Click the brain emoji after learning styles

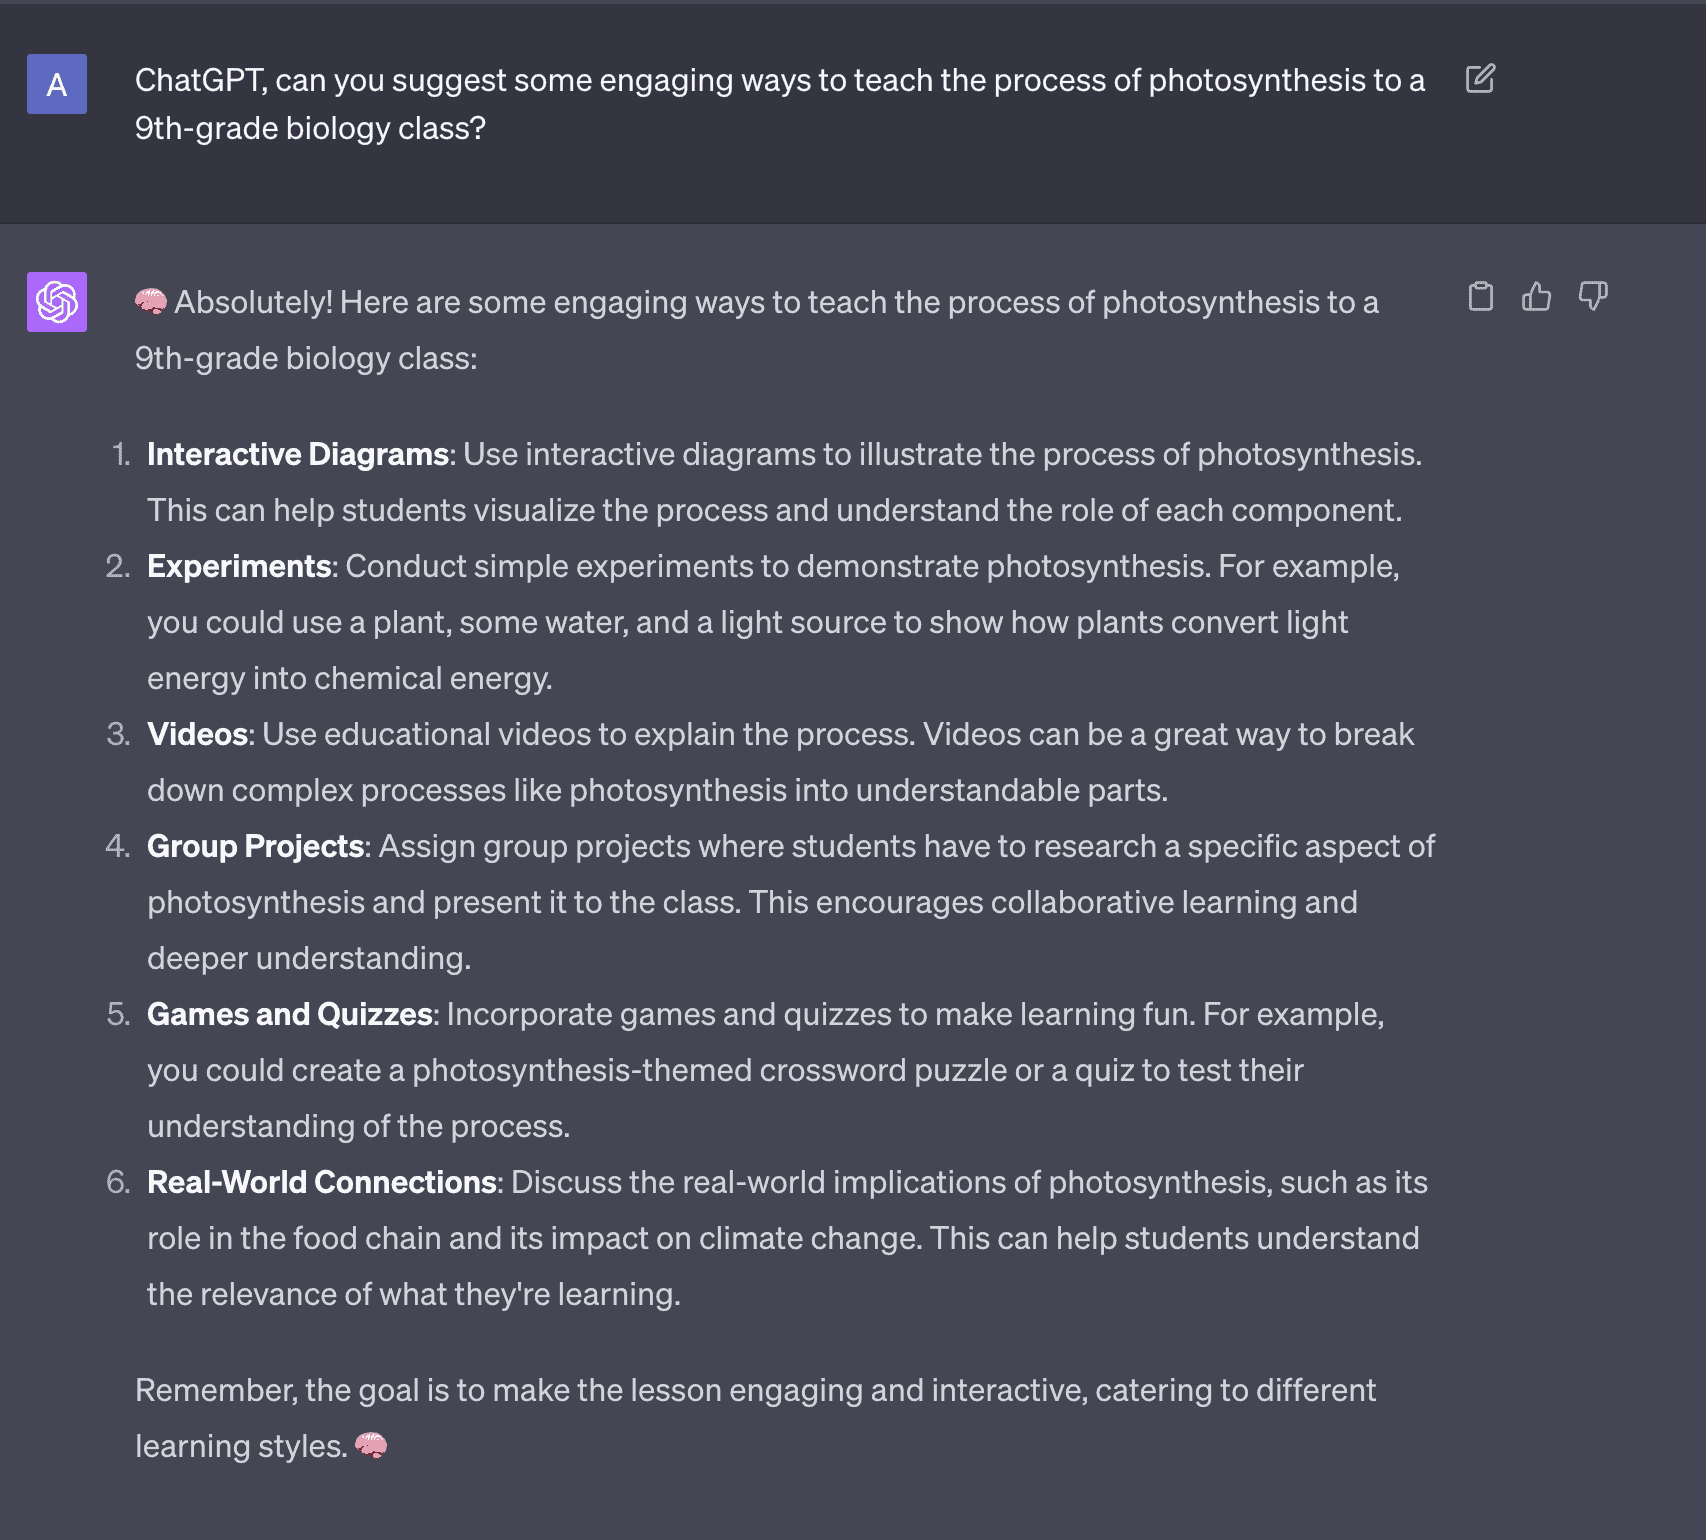pyautogui.click(x=371, y=1446)
